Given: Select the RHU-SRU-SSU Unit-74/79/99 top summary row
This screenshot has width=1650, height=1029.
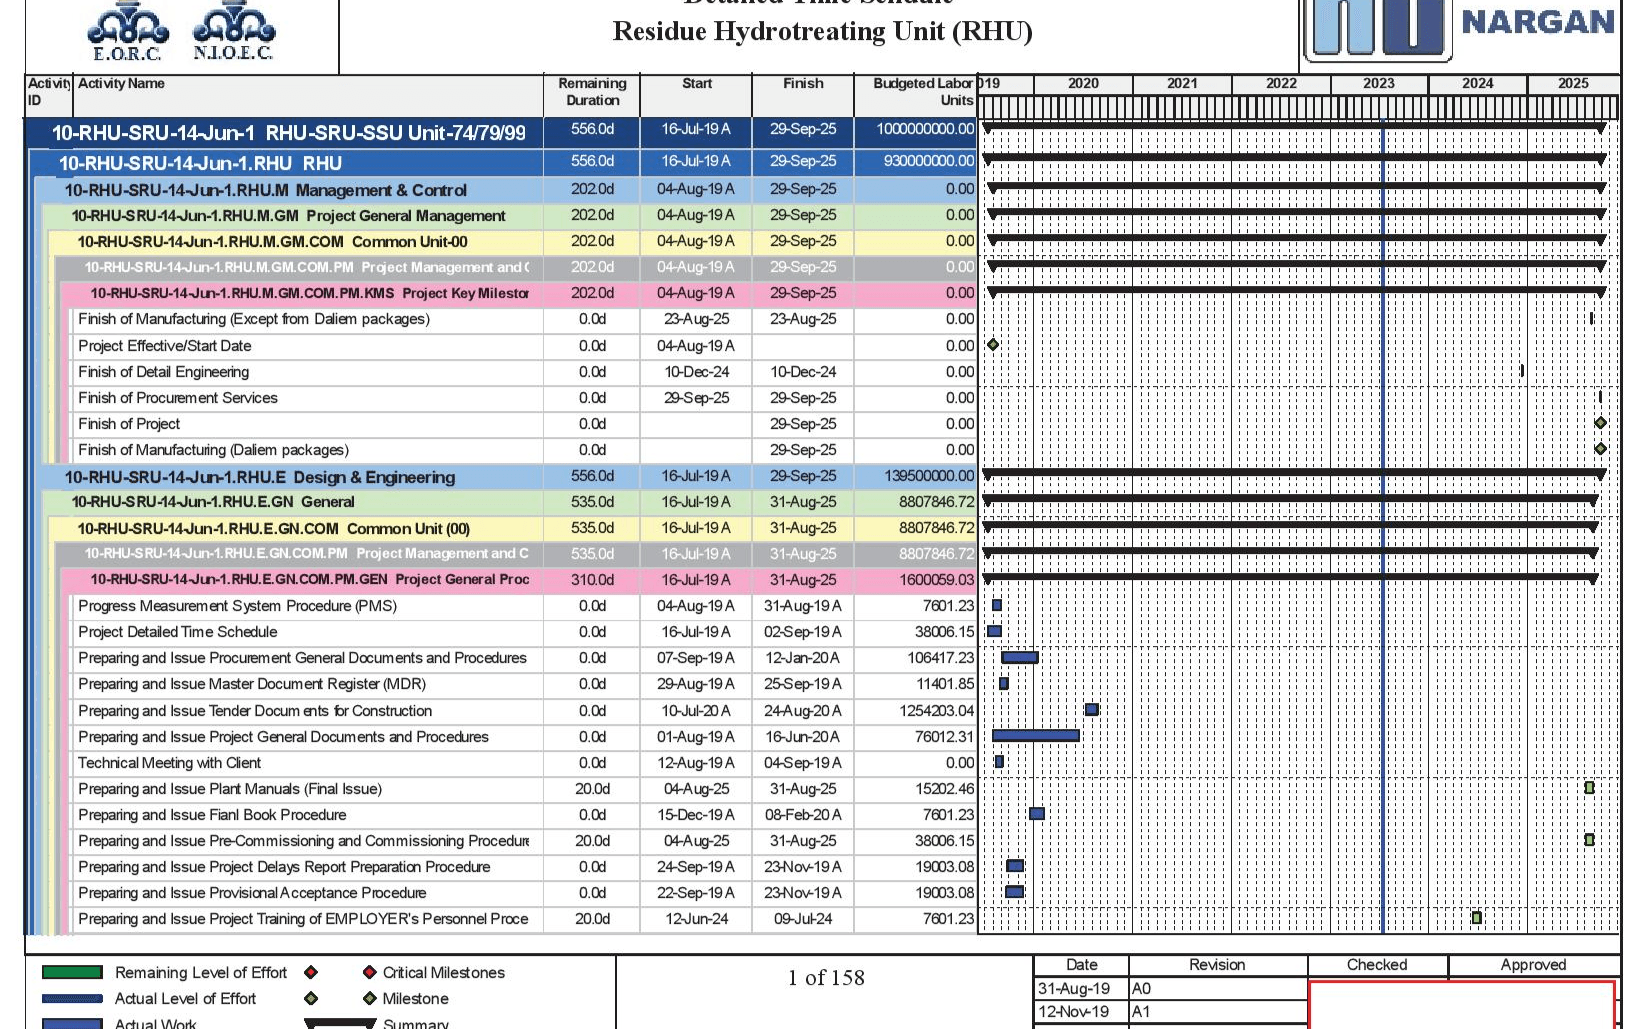Looking at the screenshot, I should pyautogui.click(x=501, y=131).
